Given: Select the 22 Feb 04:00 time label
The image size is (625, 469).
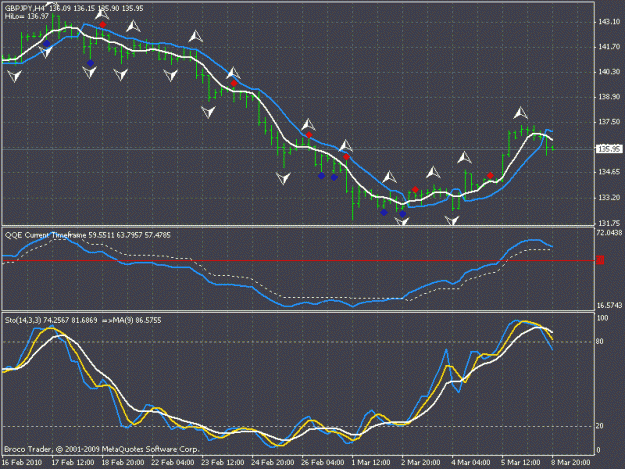Looking at the screenshot, I should click(x=173, y=462).
